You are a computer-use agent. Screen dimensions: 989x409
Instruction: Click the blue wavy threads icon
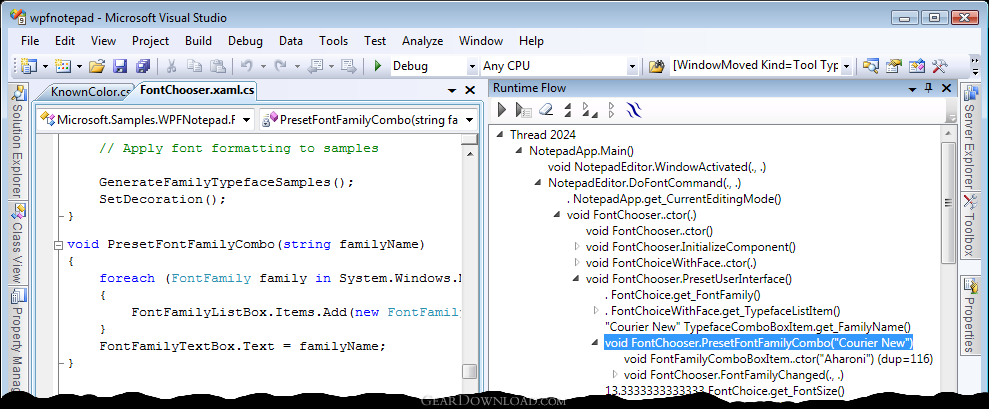click(x=634, y=110)
